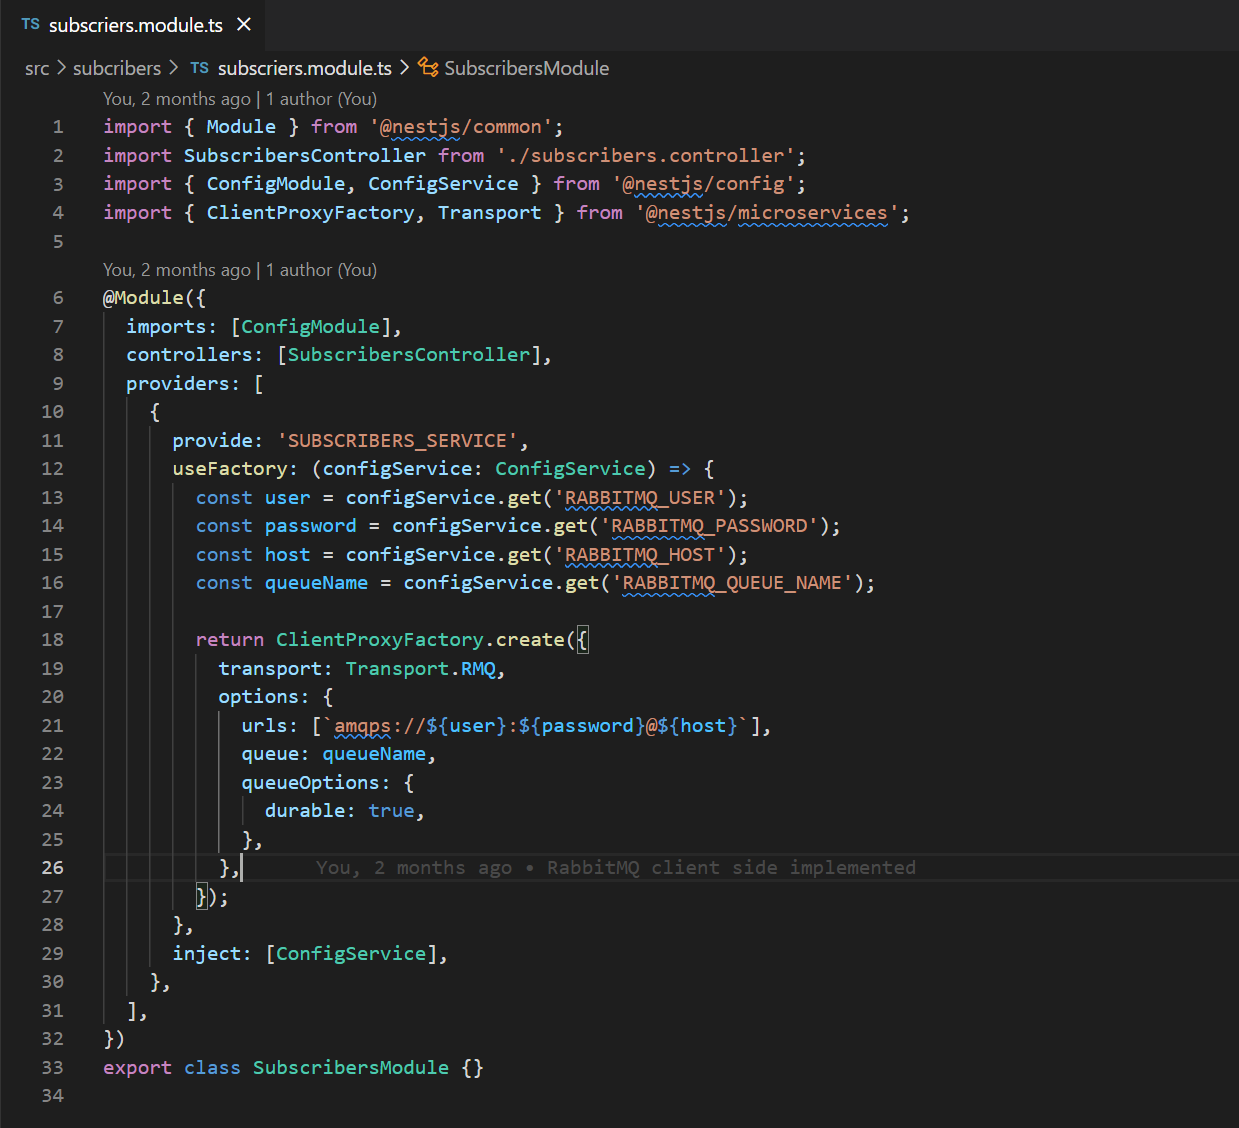Open the CodeLens author info above @Module
The height and width of the screenshot is (1128, 1239).
(240, 270)
